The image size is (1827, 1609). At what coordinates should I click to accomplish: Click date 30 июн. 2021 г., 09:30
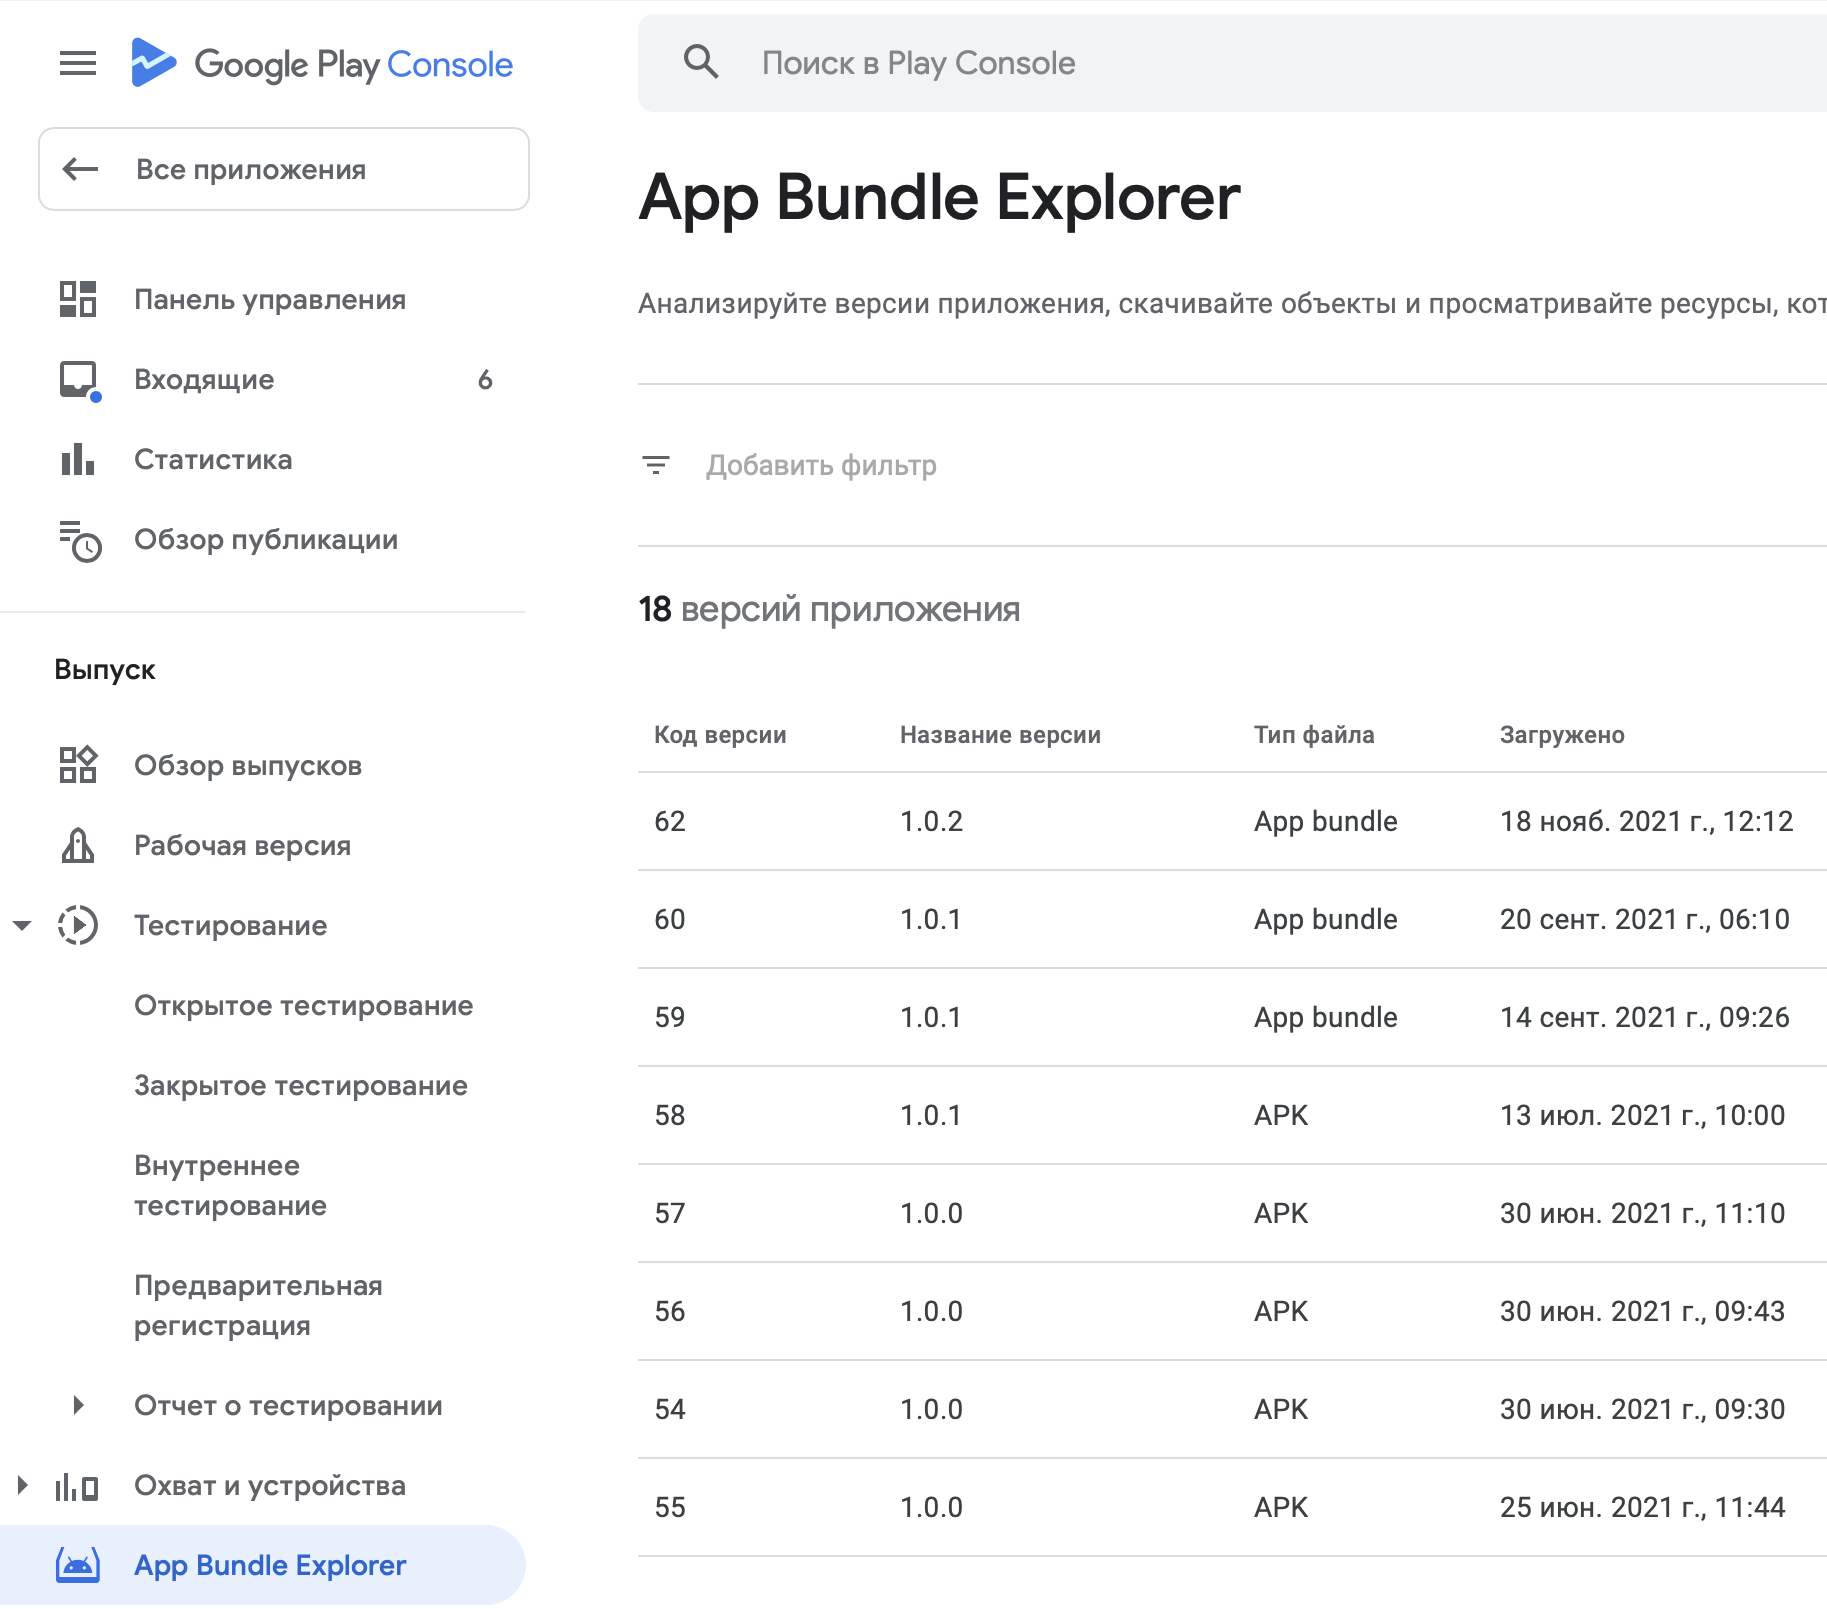[1642, 1409]
